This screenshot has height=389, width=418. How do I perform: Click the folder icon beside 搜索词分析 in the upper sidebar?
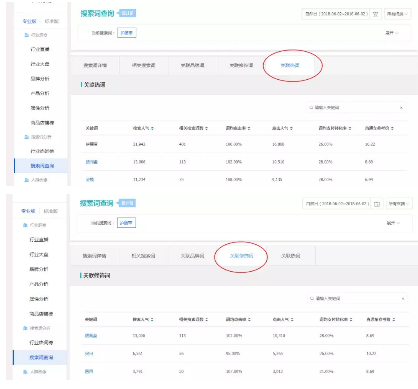click(x=27, y=137)
